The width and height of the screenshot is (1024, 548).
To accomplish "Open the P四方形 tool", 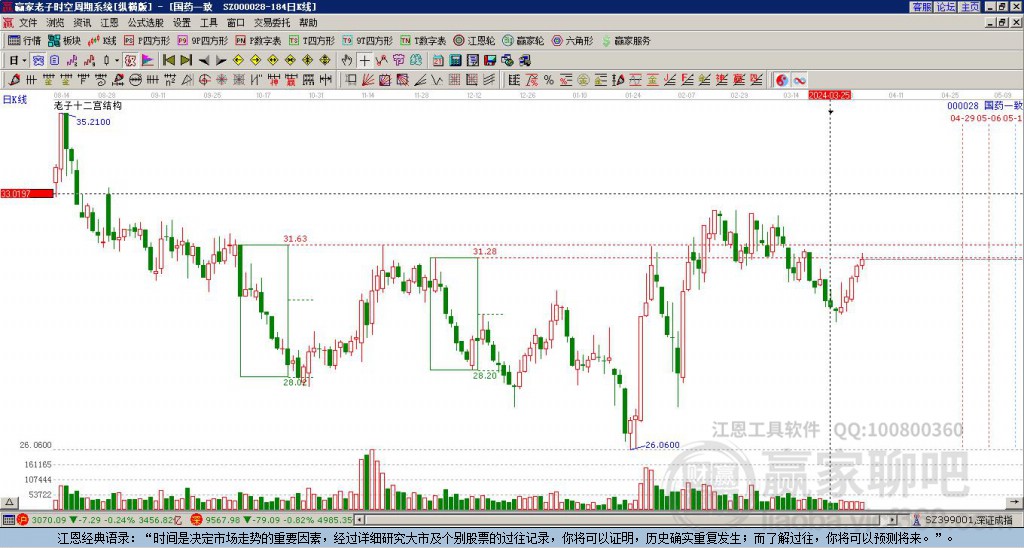I will tap(147, 40).
